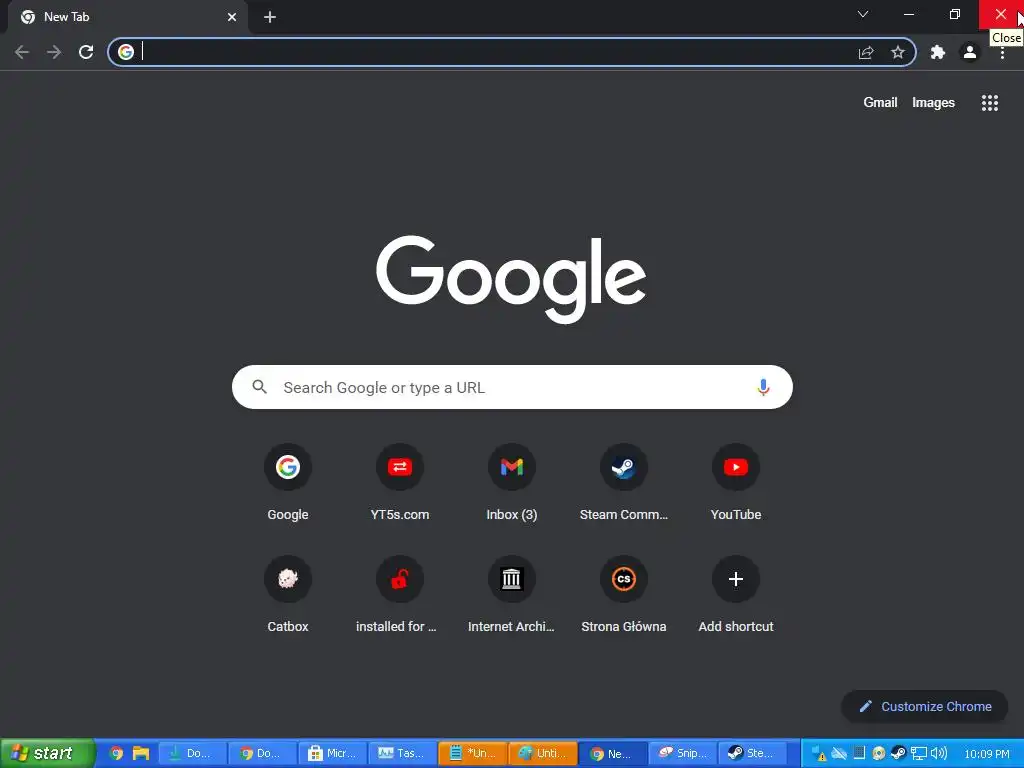Go back to the previous page
Image resolution: width=1024 pixels, height=768 pixels.
point(22,52)
